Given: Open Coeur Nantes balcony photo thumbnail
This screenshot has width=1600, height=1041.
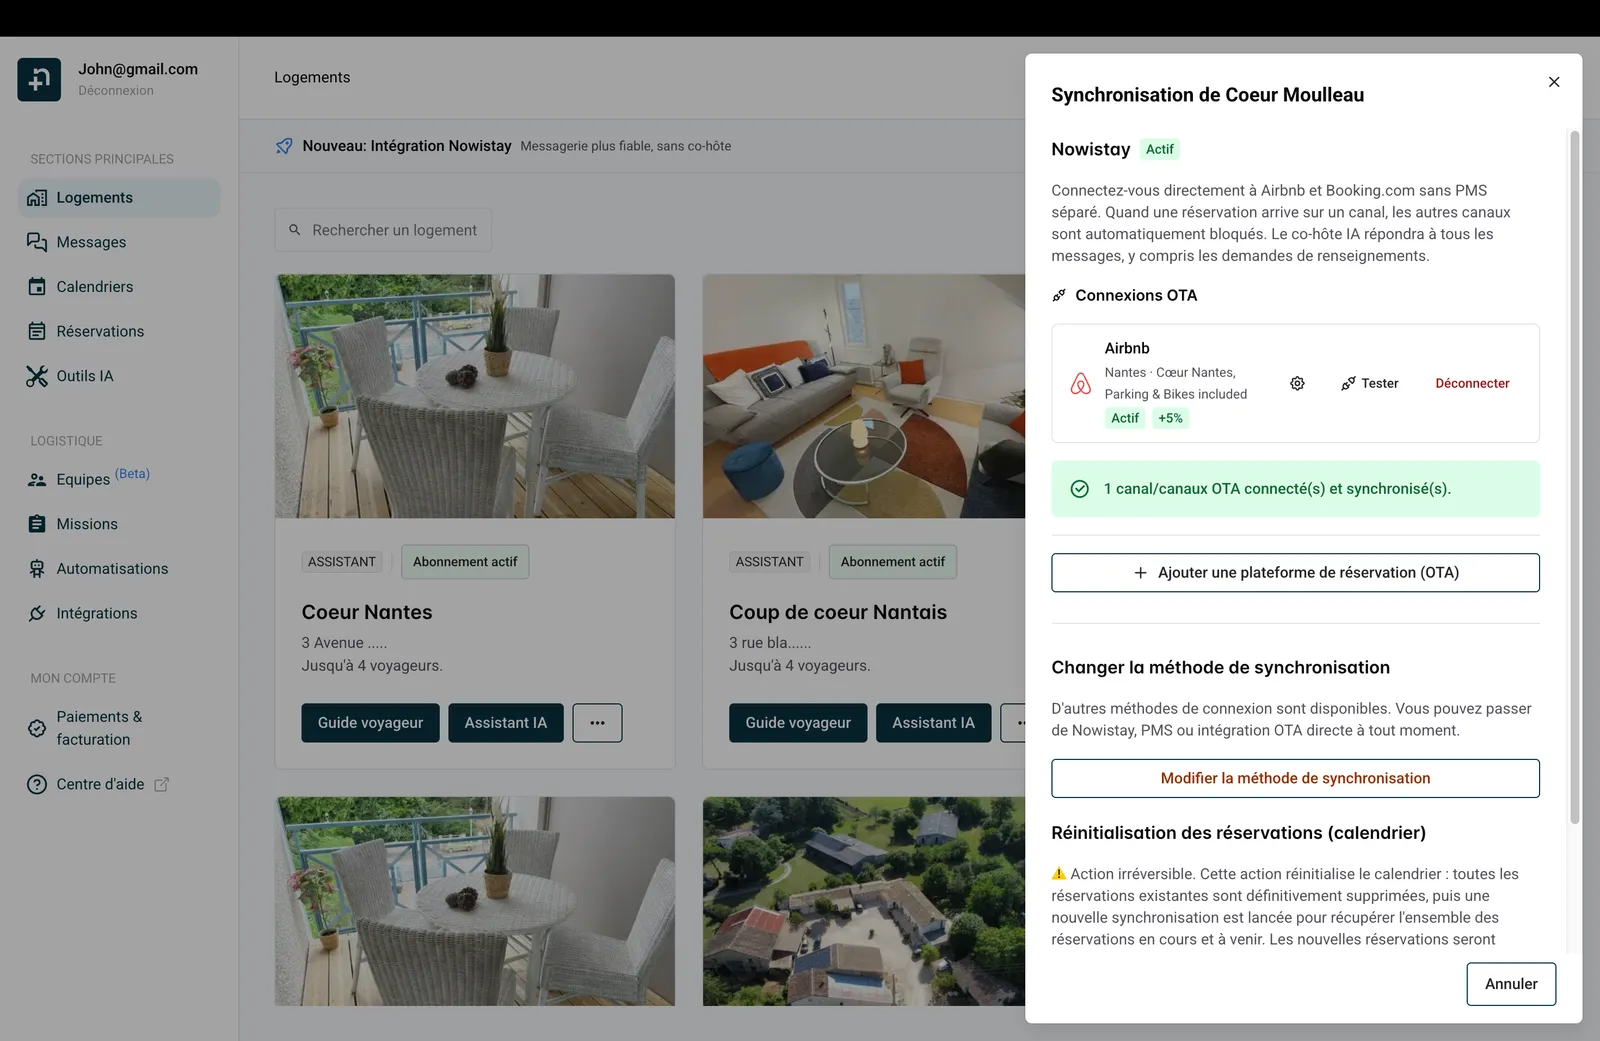Looking at the screenshot, I should coord(475,396).
